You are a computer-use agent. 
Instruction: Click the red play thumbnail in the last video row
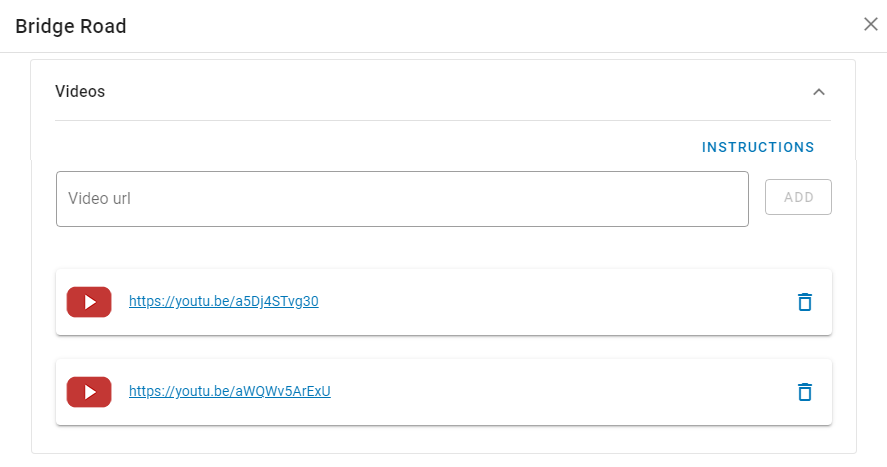pyautogui.click(x=89, y=392)
